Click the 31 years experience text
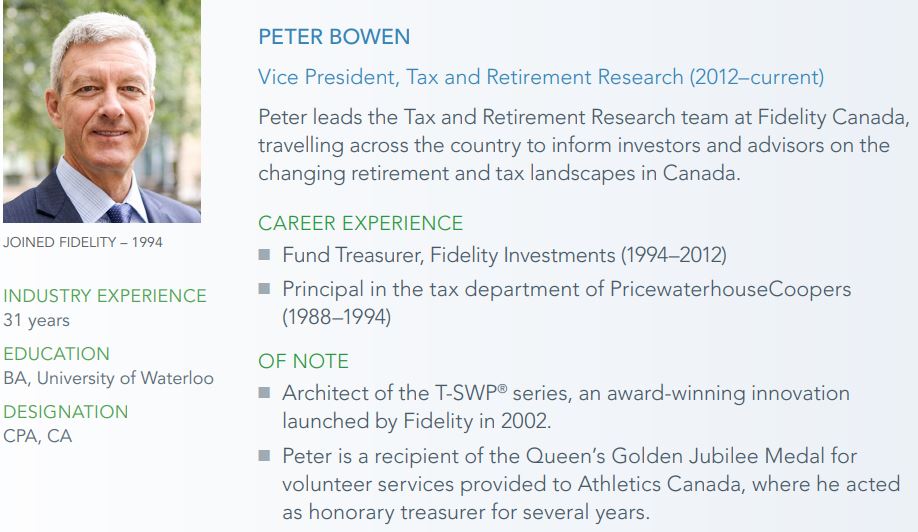Image resolution: width=918 pixels, height=532 pixels. (36, 321)
